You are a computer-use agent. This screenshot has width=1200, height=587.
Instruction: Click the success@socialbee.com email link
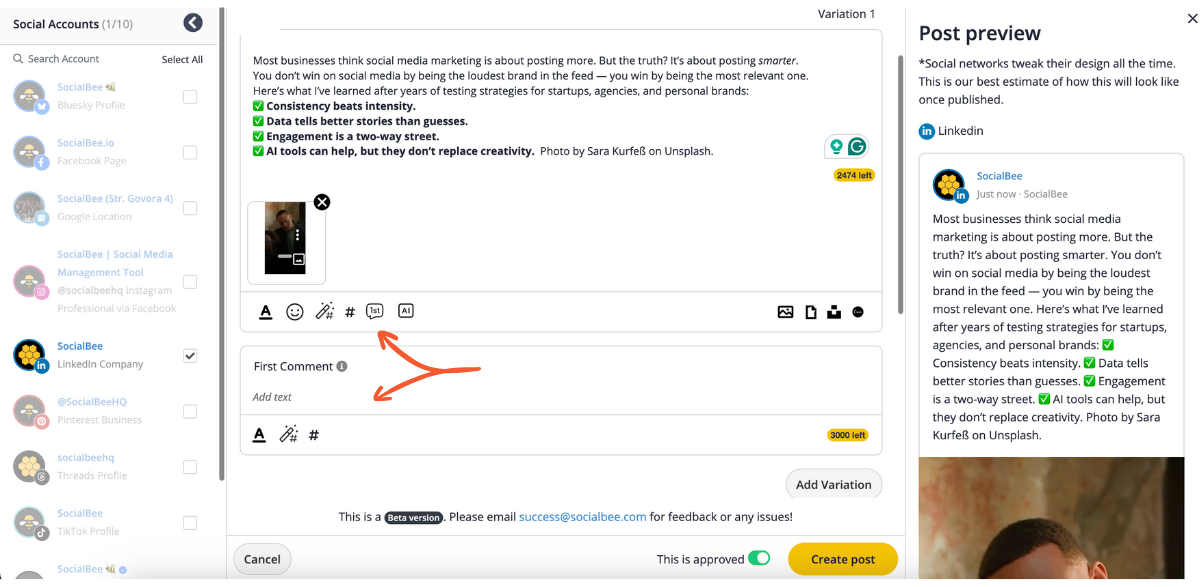pos(582,517)
